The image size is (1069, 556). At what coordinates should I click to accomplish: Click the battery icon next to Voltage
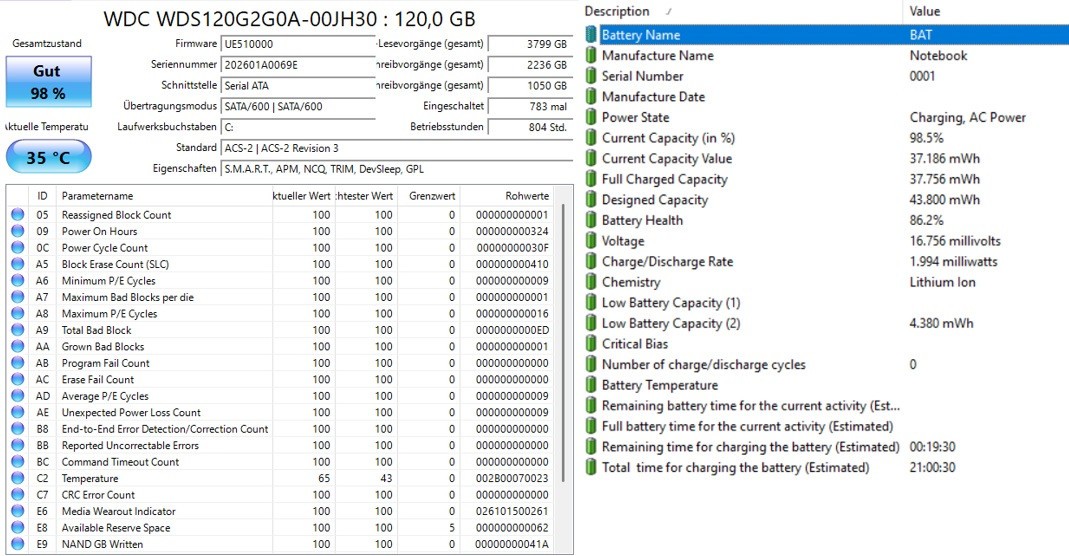tap(591, 241)
